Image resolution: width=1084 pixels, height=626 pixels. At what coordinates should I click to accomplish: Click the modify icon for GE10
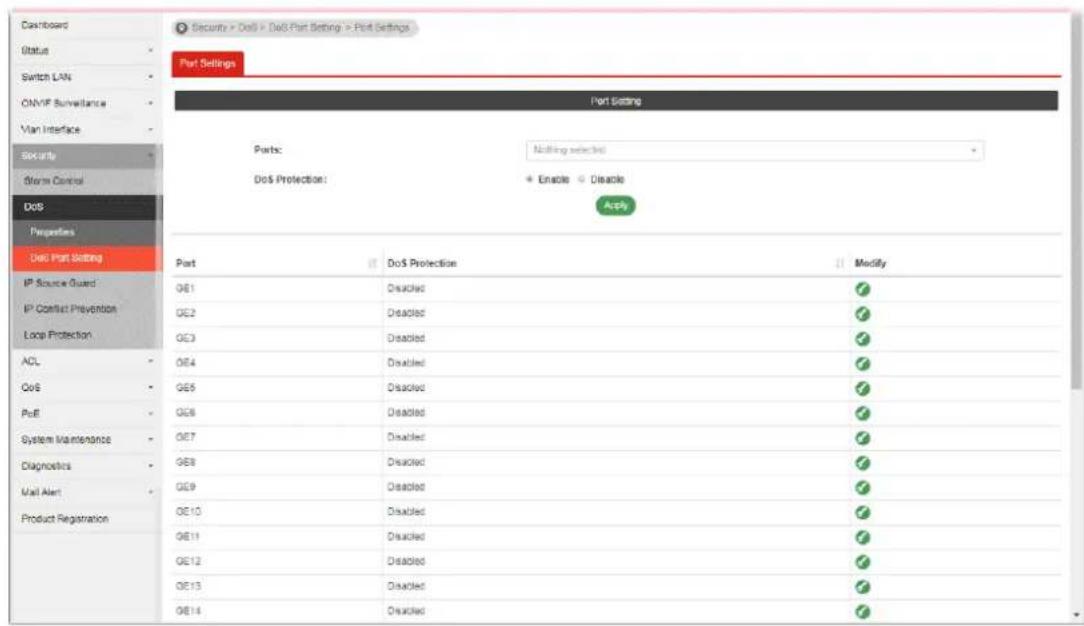click(x=862, y=513)
